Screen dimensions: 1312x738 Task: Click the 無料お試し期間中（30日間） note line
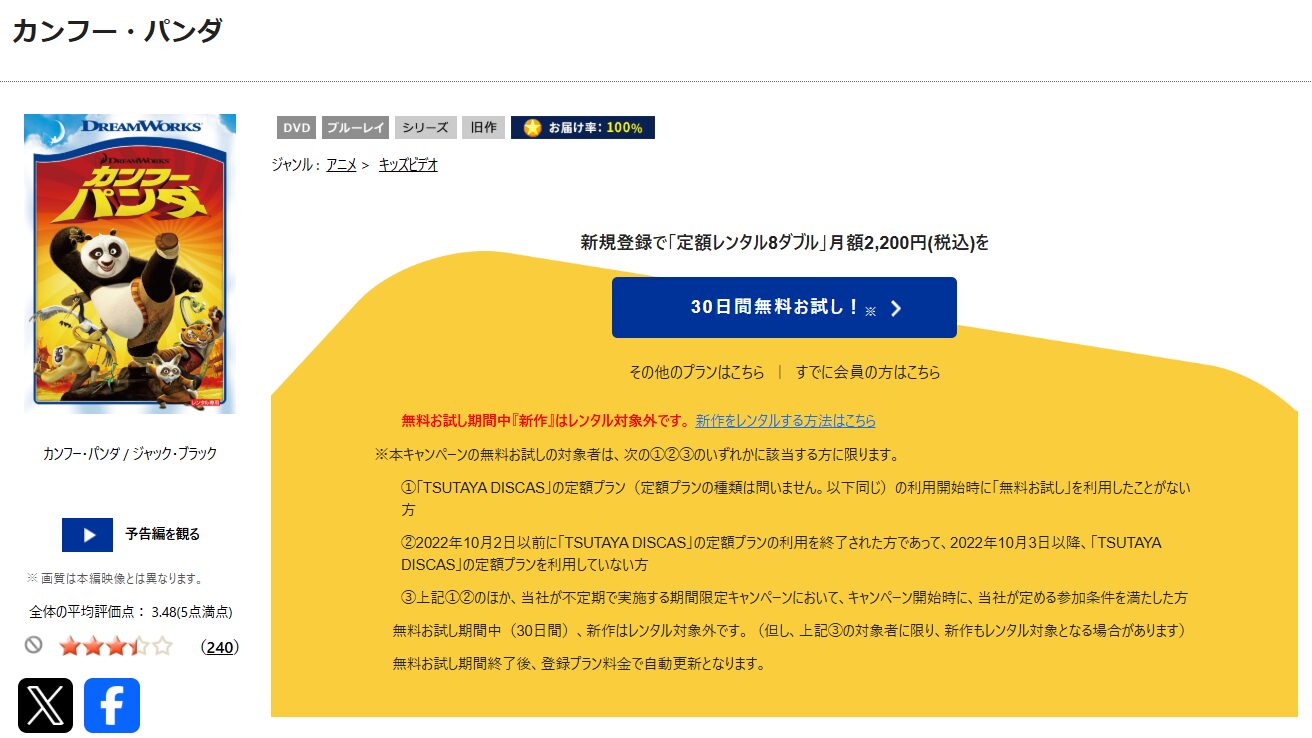click(x=790, y=631)
